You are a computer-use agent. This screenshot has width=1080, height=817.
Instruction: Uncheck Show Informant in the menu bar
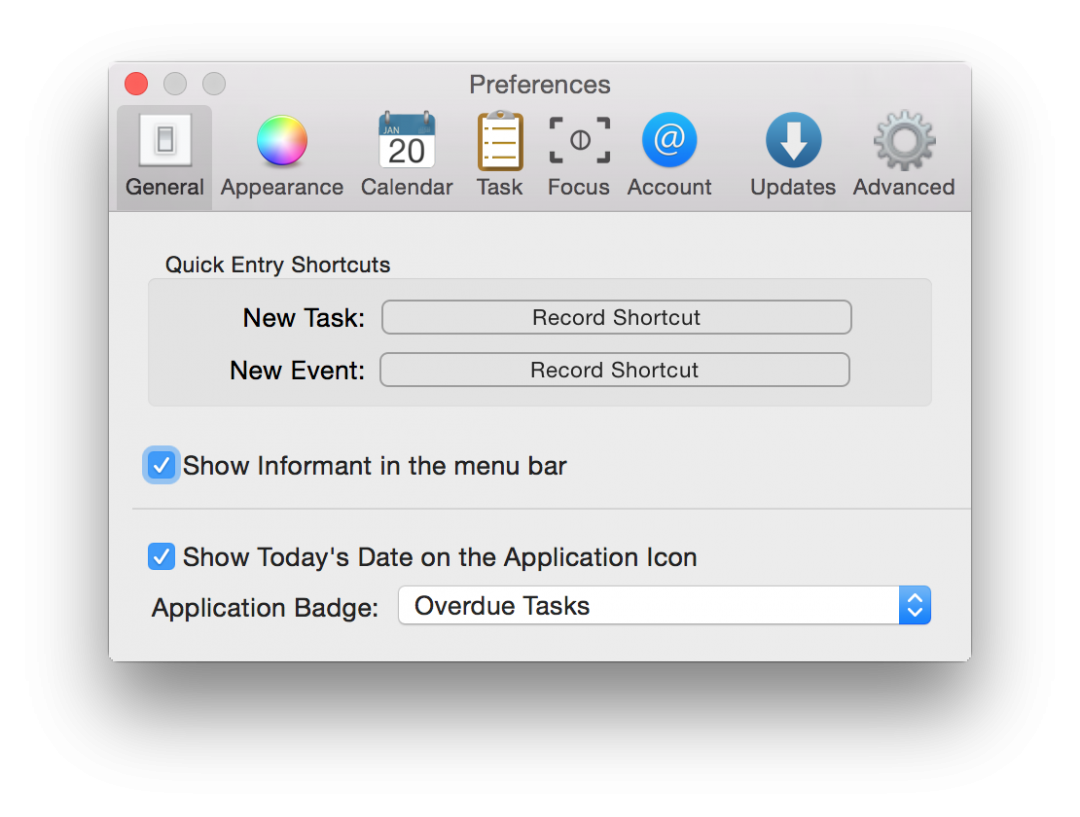161,466
